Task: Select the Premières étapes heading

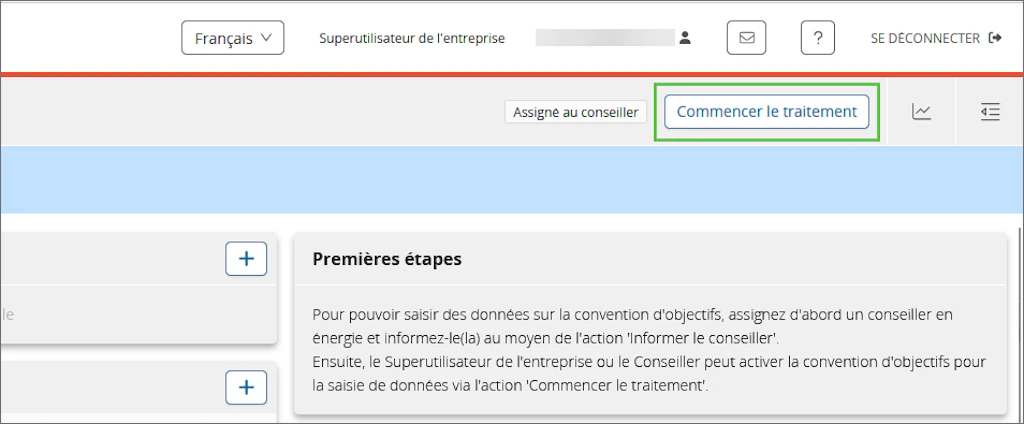Action: click(x=387, y=259)
